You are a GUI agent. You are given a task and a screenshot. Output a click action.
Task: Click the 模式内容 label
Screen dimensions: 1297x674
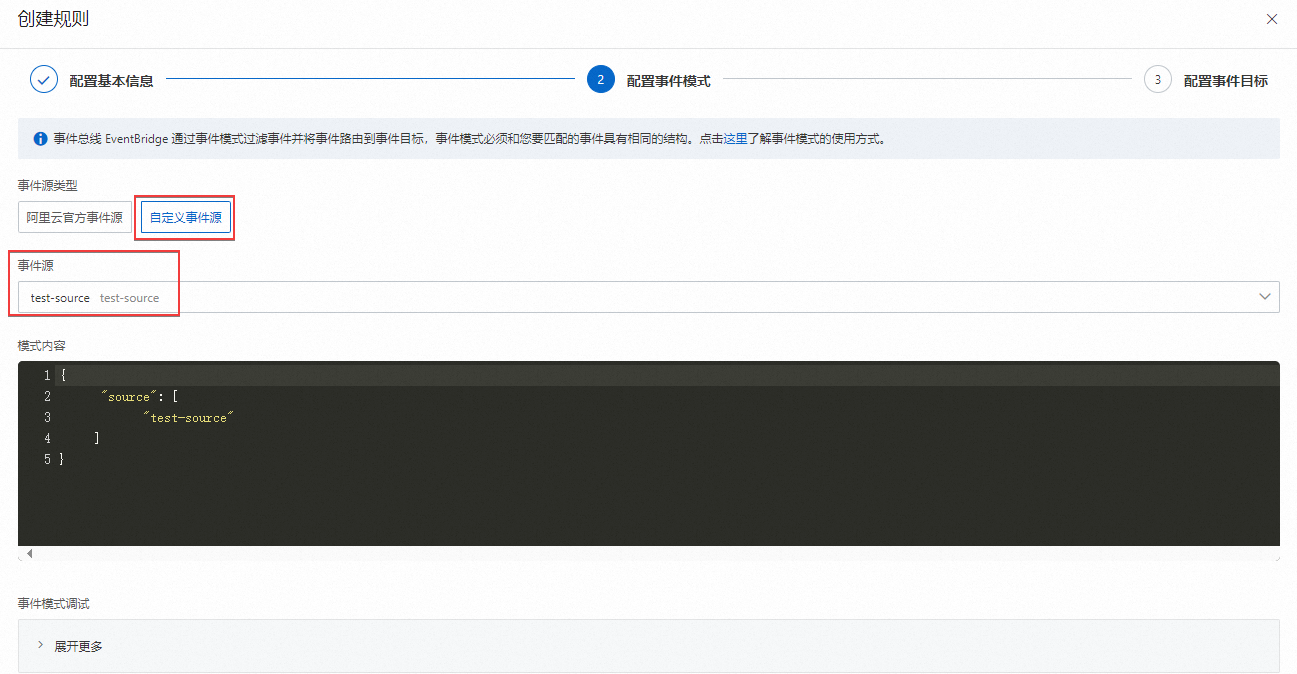coord(42,345)
